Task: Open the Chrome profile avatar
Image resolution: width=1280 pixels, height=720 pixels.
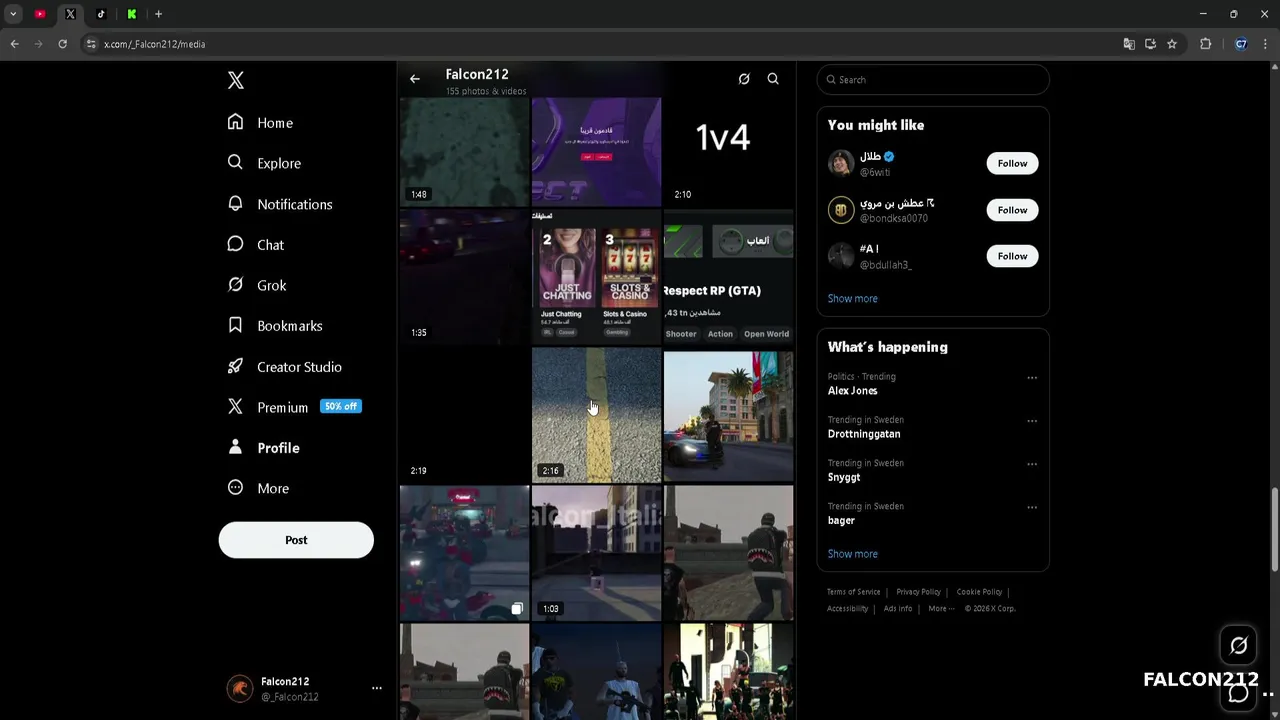Action: pyautogui.click(x=1241, y=44)
